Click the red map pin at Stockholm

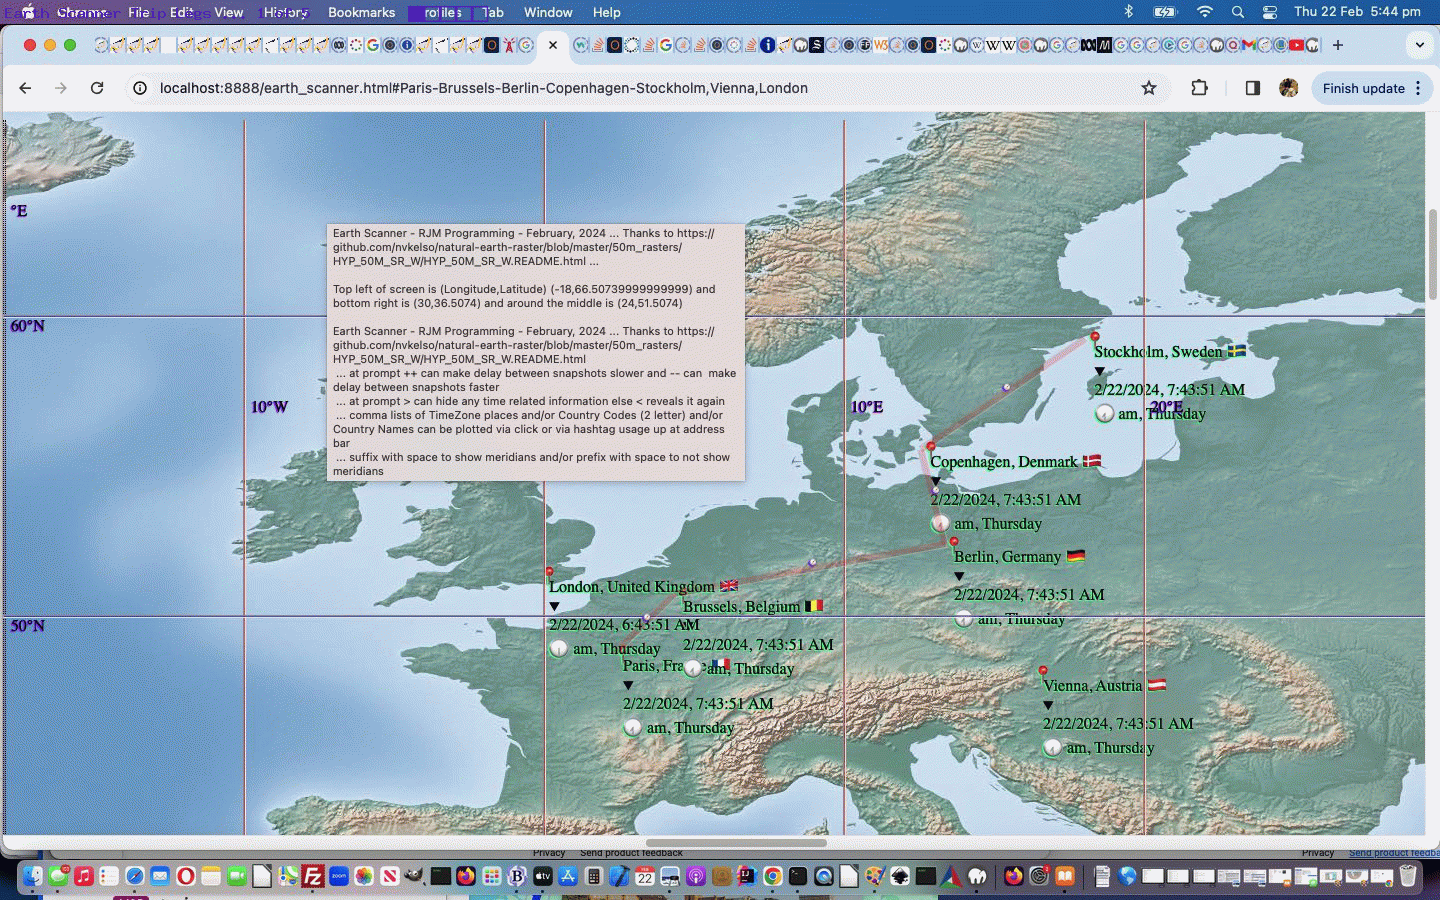[1095, 337]
